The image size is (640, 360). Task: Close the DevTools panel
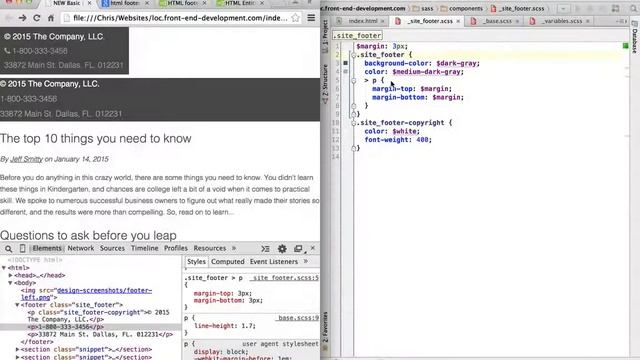[x=313, y=248]
